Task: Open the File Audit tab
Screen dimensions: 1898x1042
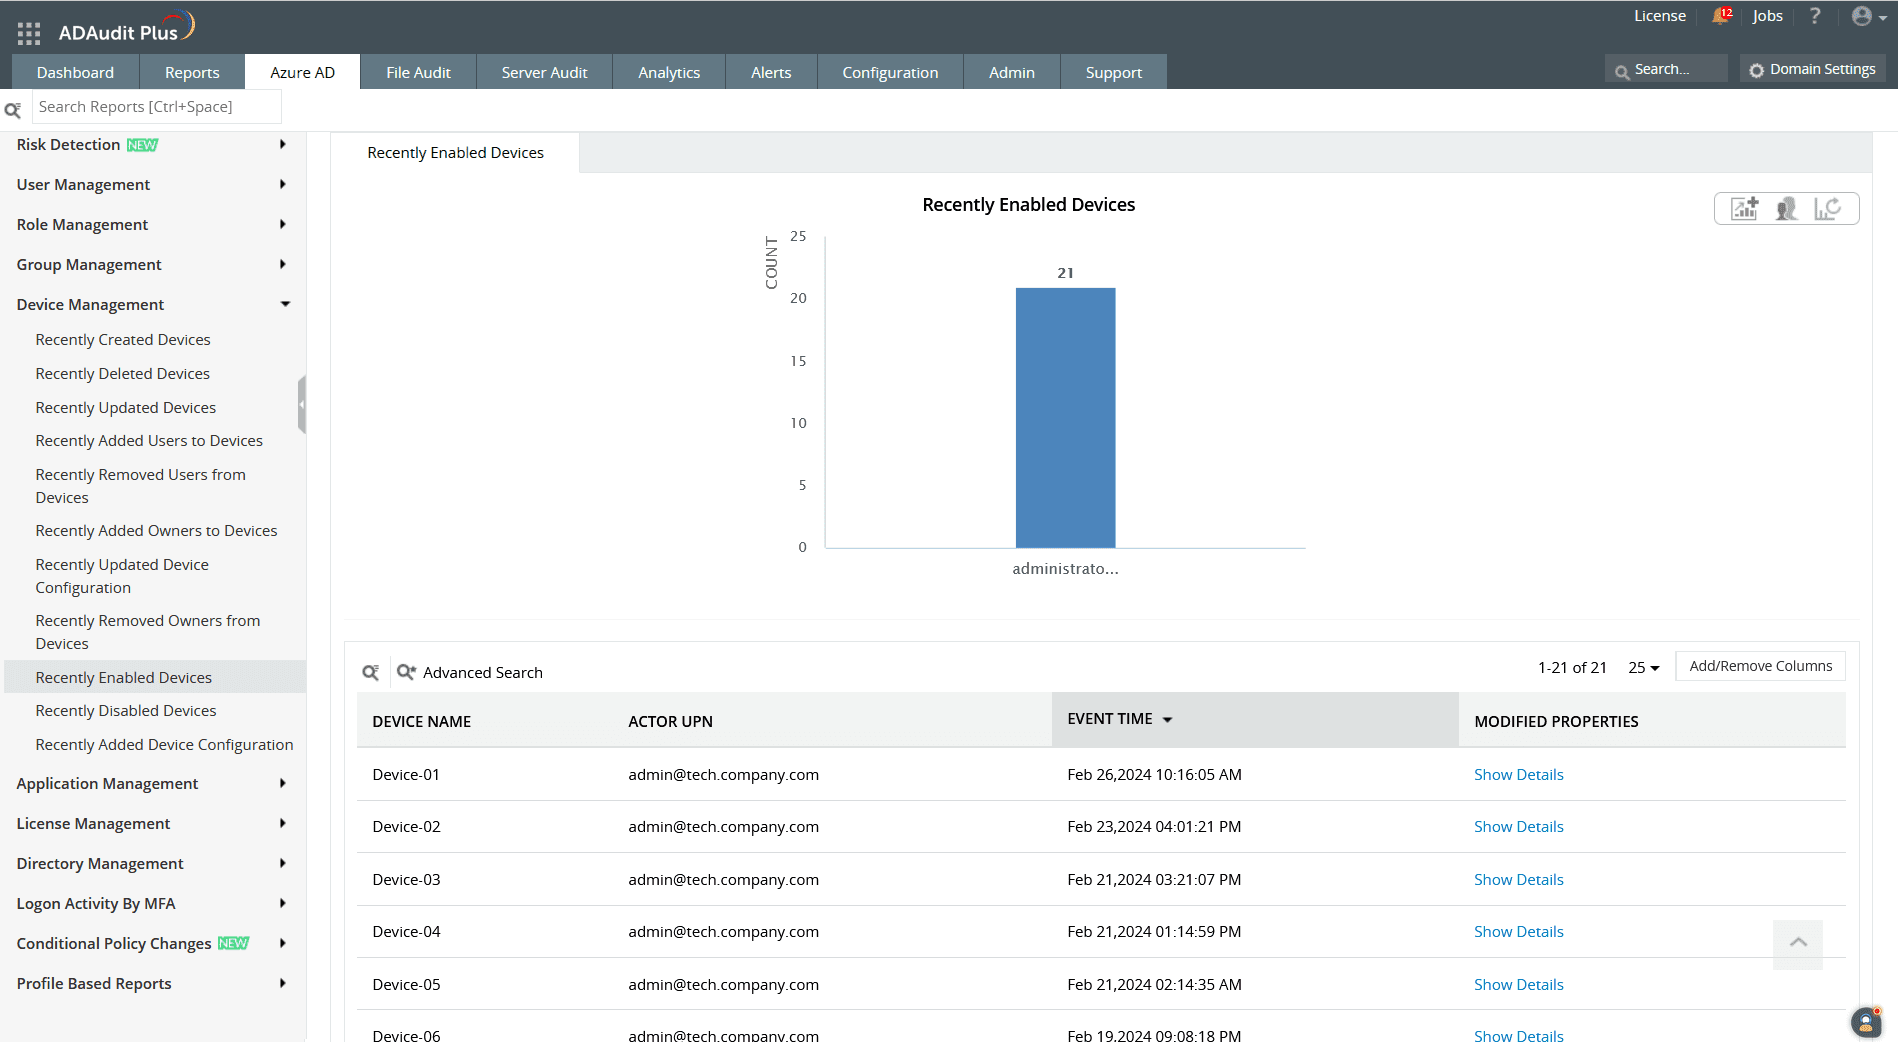Action: pos(418,72)
